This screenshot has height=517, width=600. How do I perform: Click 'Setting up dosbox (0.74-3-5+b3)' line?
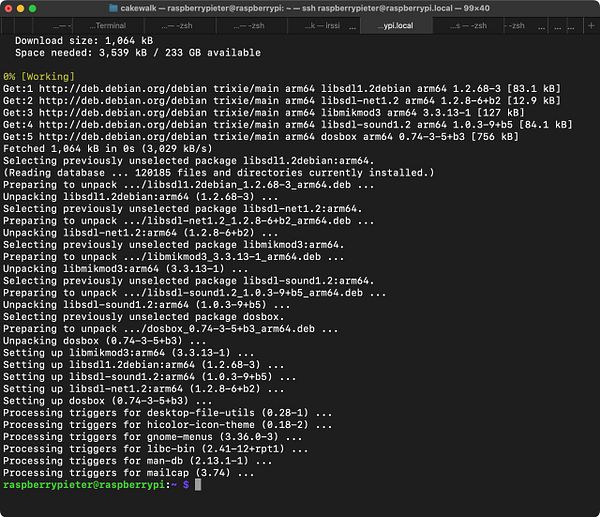coord(108,401)
